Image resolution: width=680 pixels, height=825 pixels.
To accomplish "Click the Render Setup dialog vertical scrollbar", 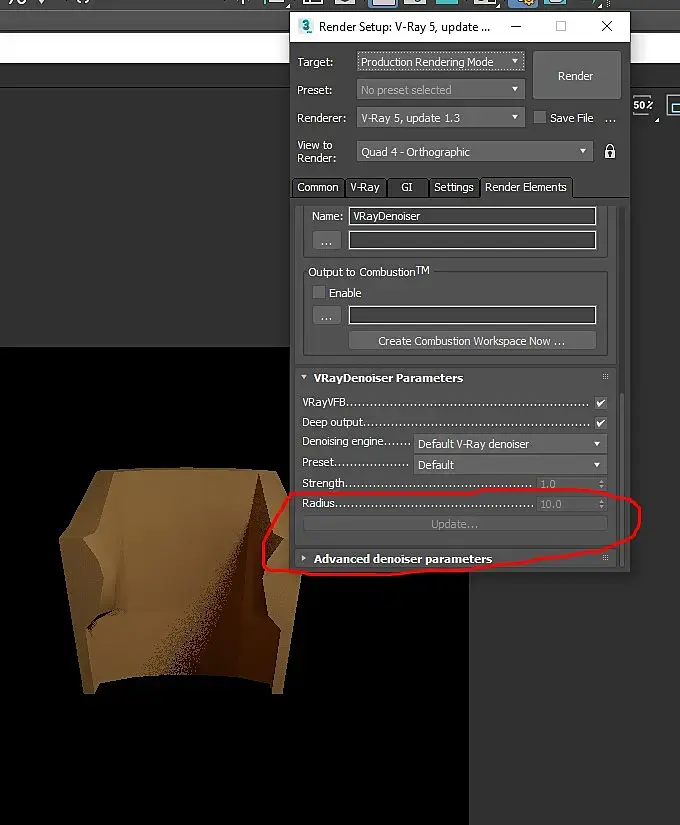I will click(622, 479).
